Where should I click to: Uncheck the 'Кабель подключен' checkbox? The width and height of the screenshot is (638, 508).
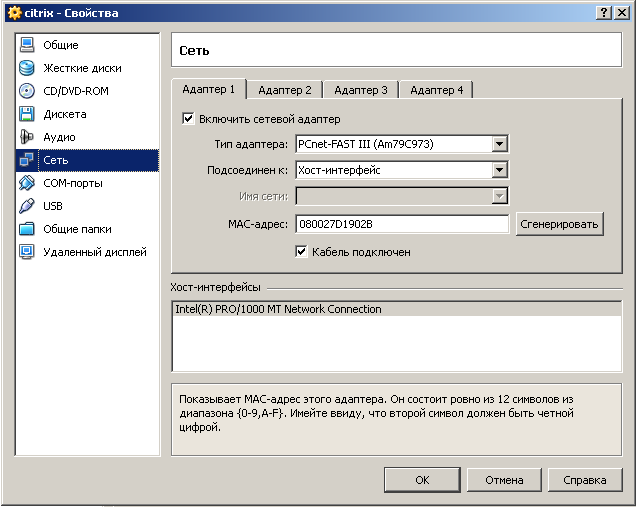click(301, 252)
